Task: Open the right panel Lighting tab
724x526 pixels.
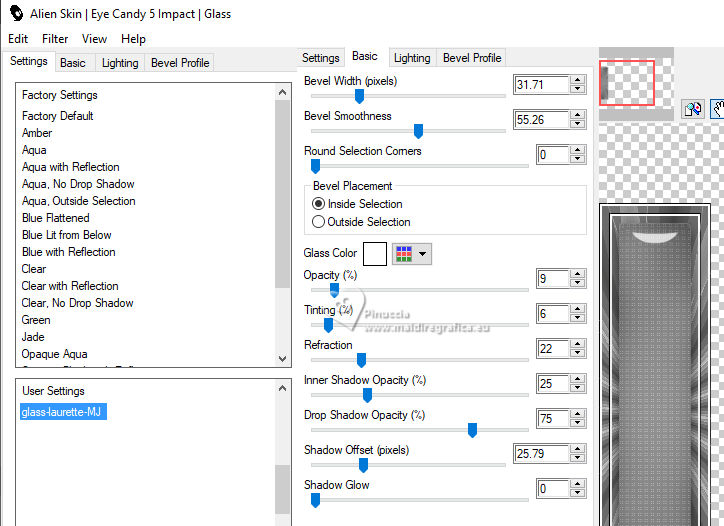Action: [412, 58]
